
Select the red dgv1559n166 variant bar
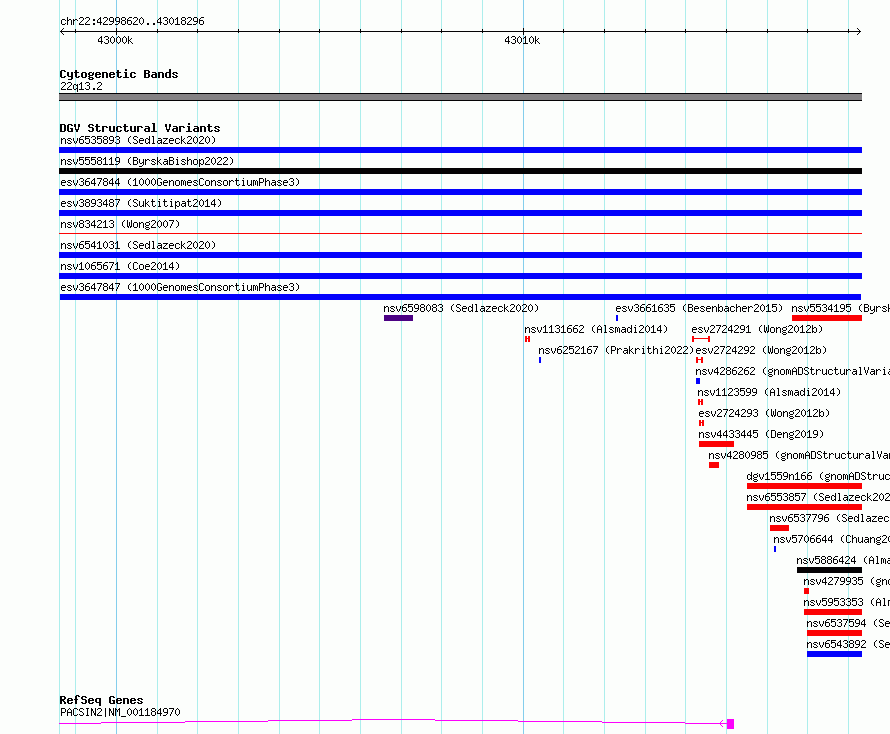(x=804, y=486)
